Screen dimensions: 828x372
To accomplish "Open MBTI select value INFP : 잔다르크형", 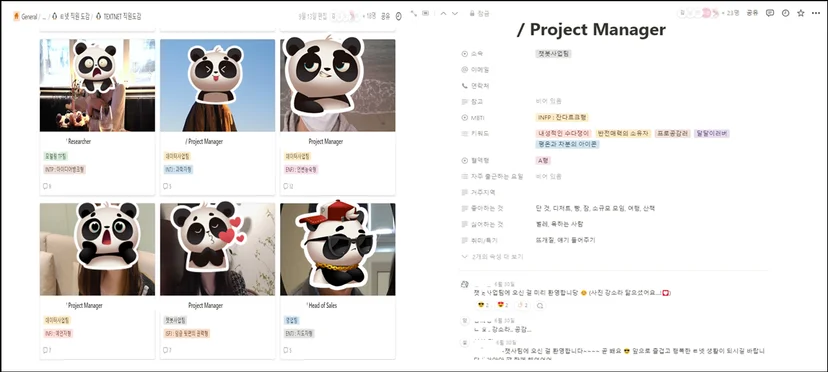I will tap(561, 117).
